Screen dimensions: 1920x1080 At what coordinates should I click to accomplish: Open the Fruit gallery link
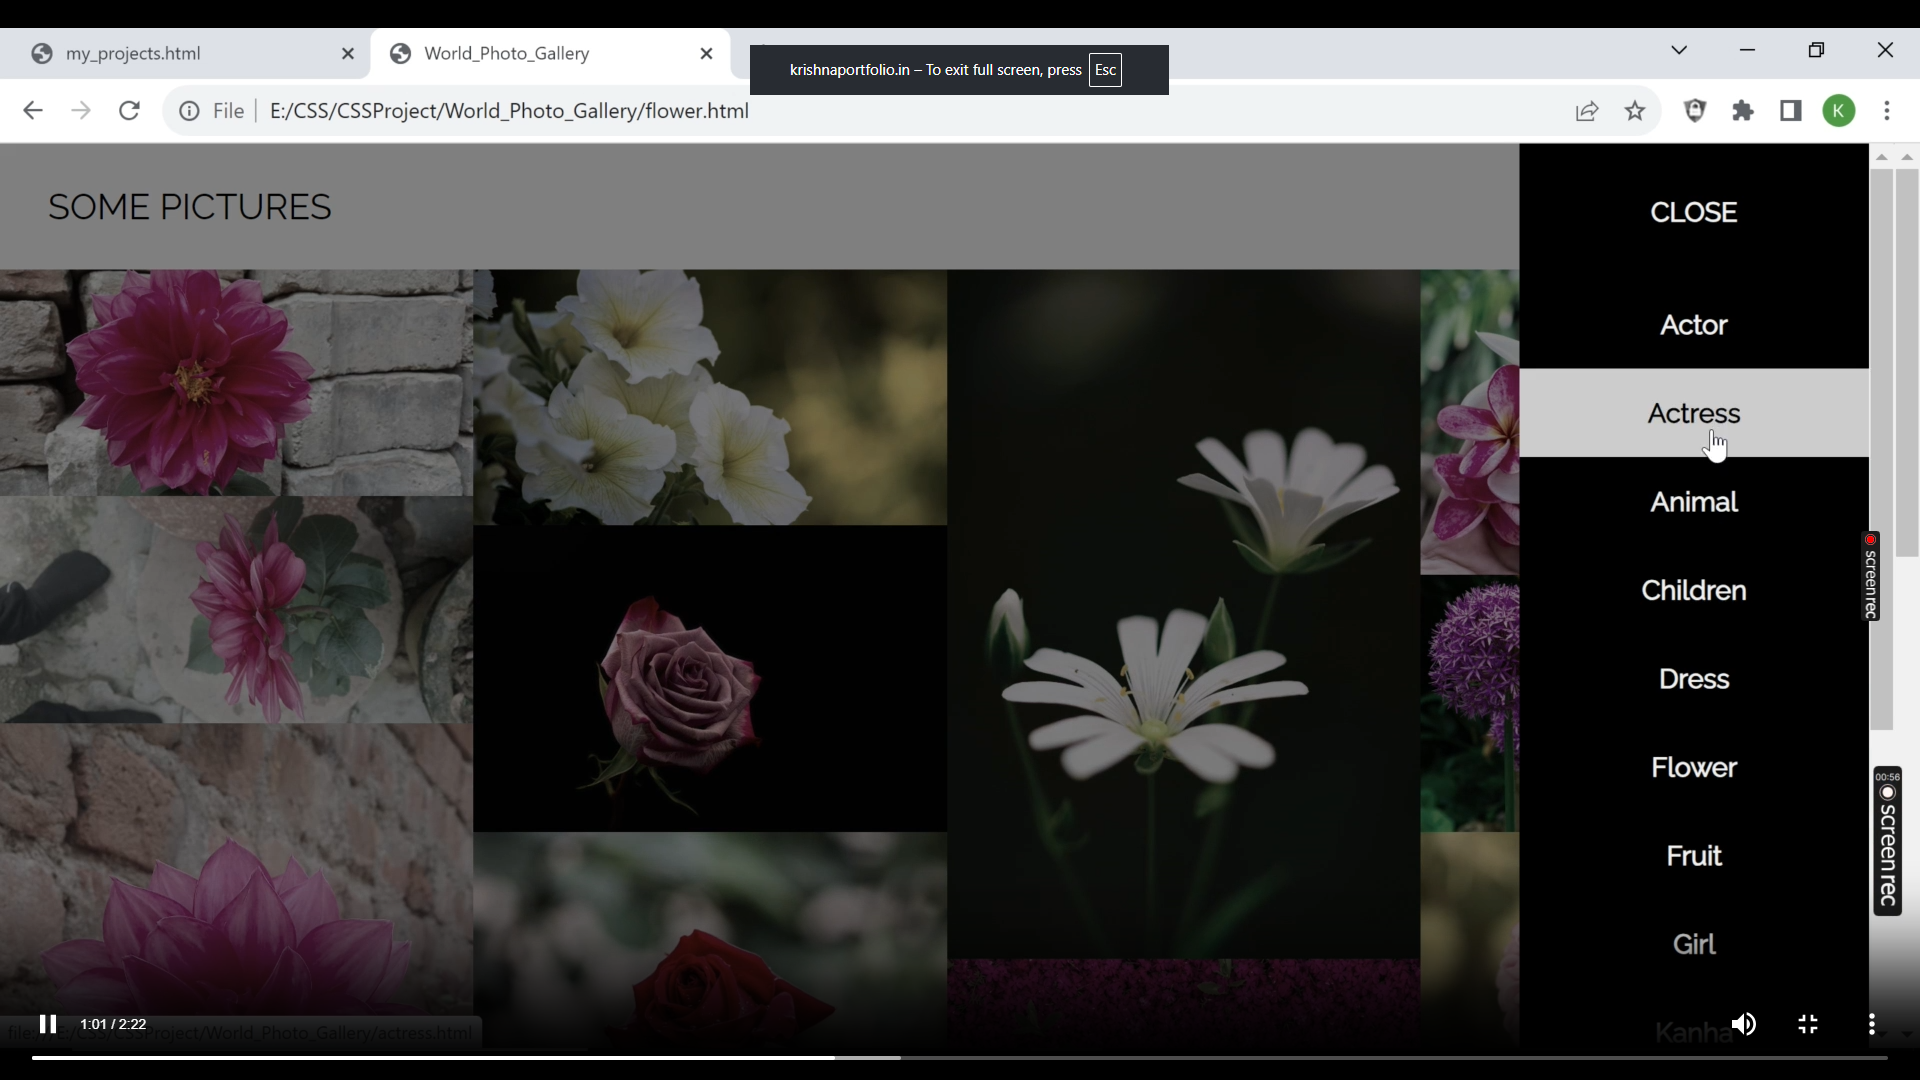(1694, 856)
